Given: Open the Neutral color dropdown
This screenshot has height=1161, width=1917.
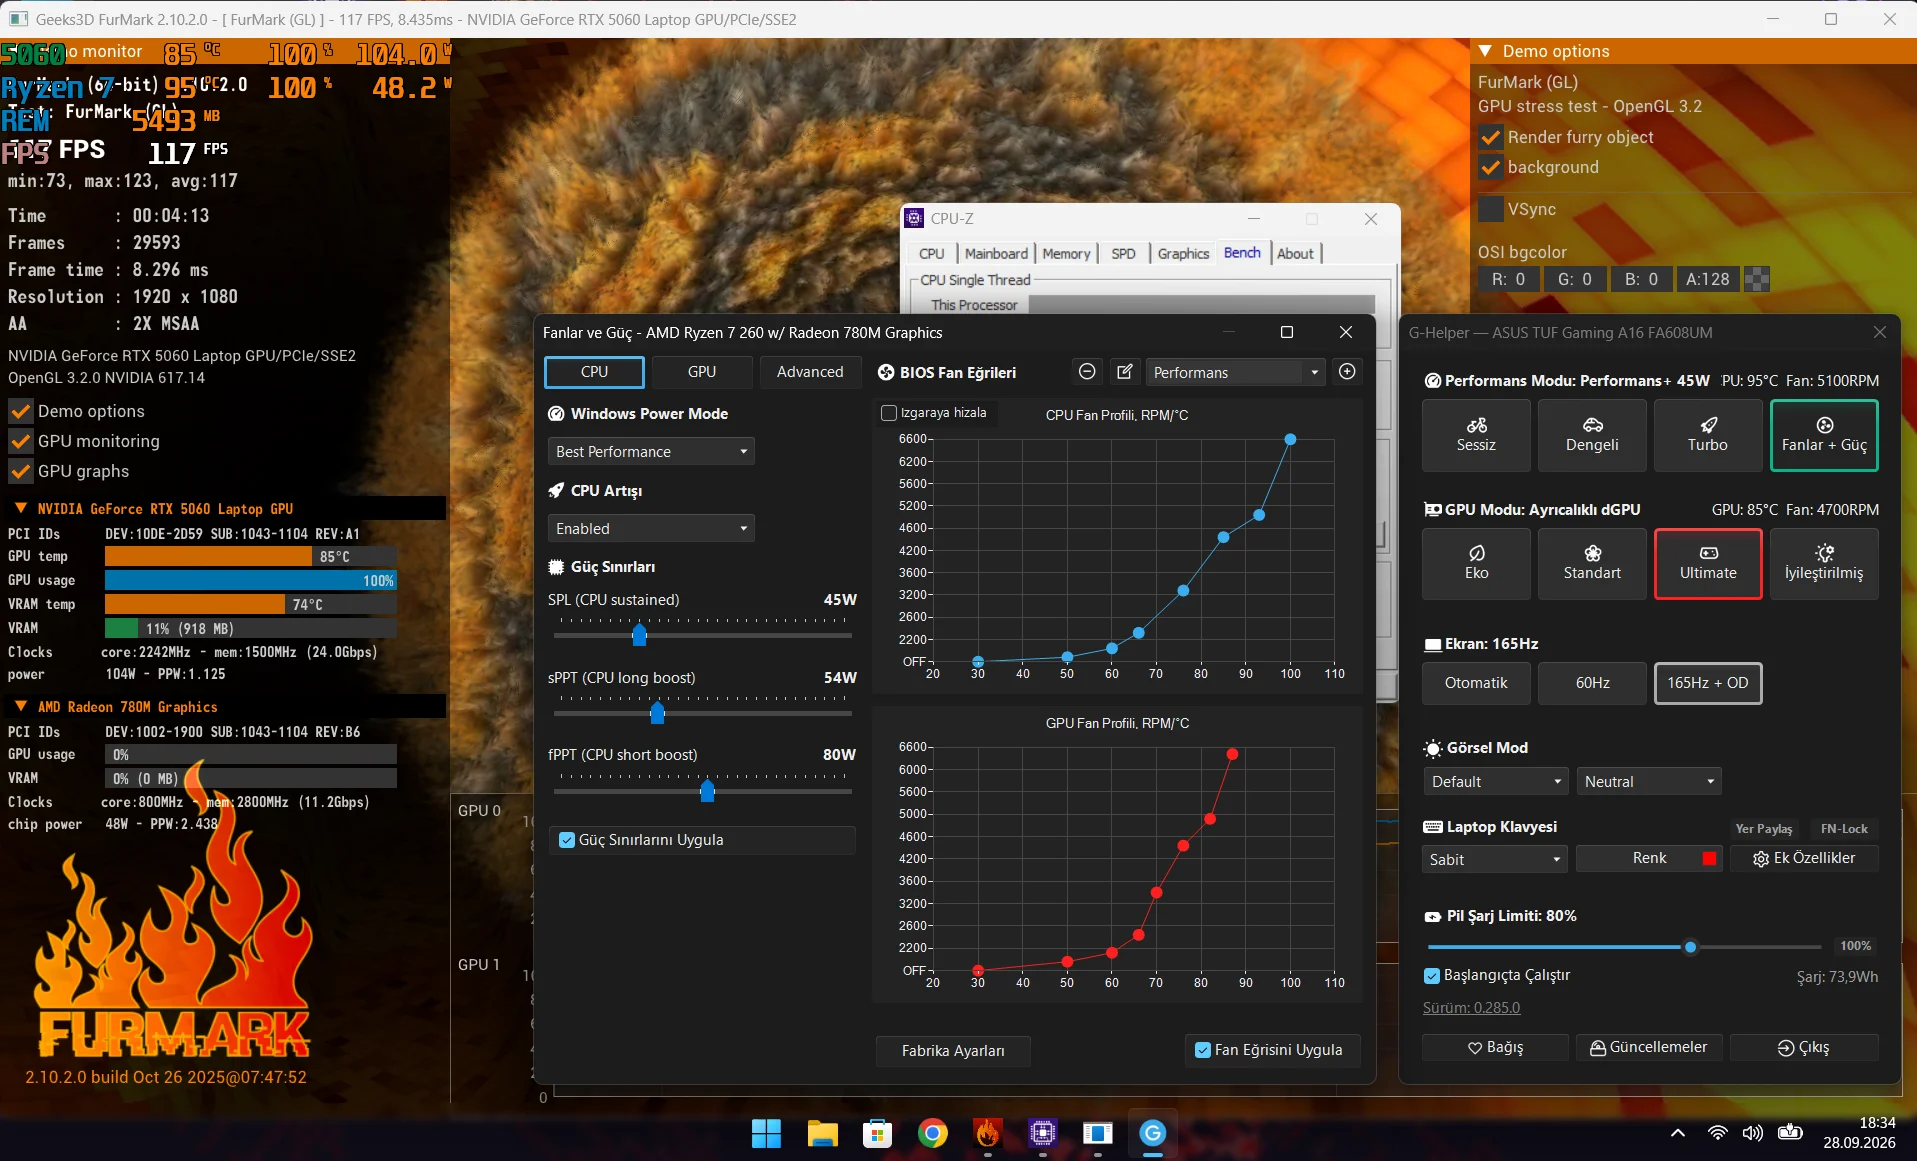Looking at the screenshot, I should 1649,782.
